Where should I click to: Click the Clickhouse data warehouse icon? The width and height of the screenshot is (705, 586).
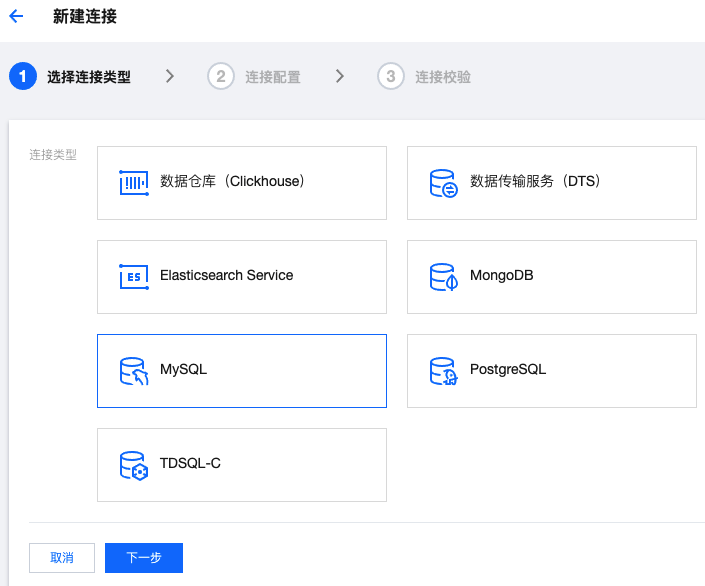[x=134, y=183]
